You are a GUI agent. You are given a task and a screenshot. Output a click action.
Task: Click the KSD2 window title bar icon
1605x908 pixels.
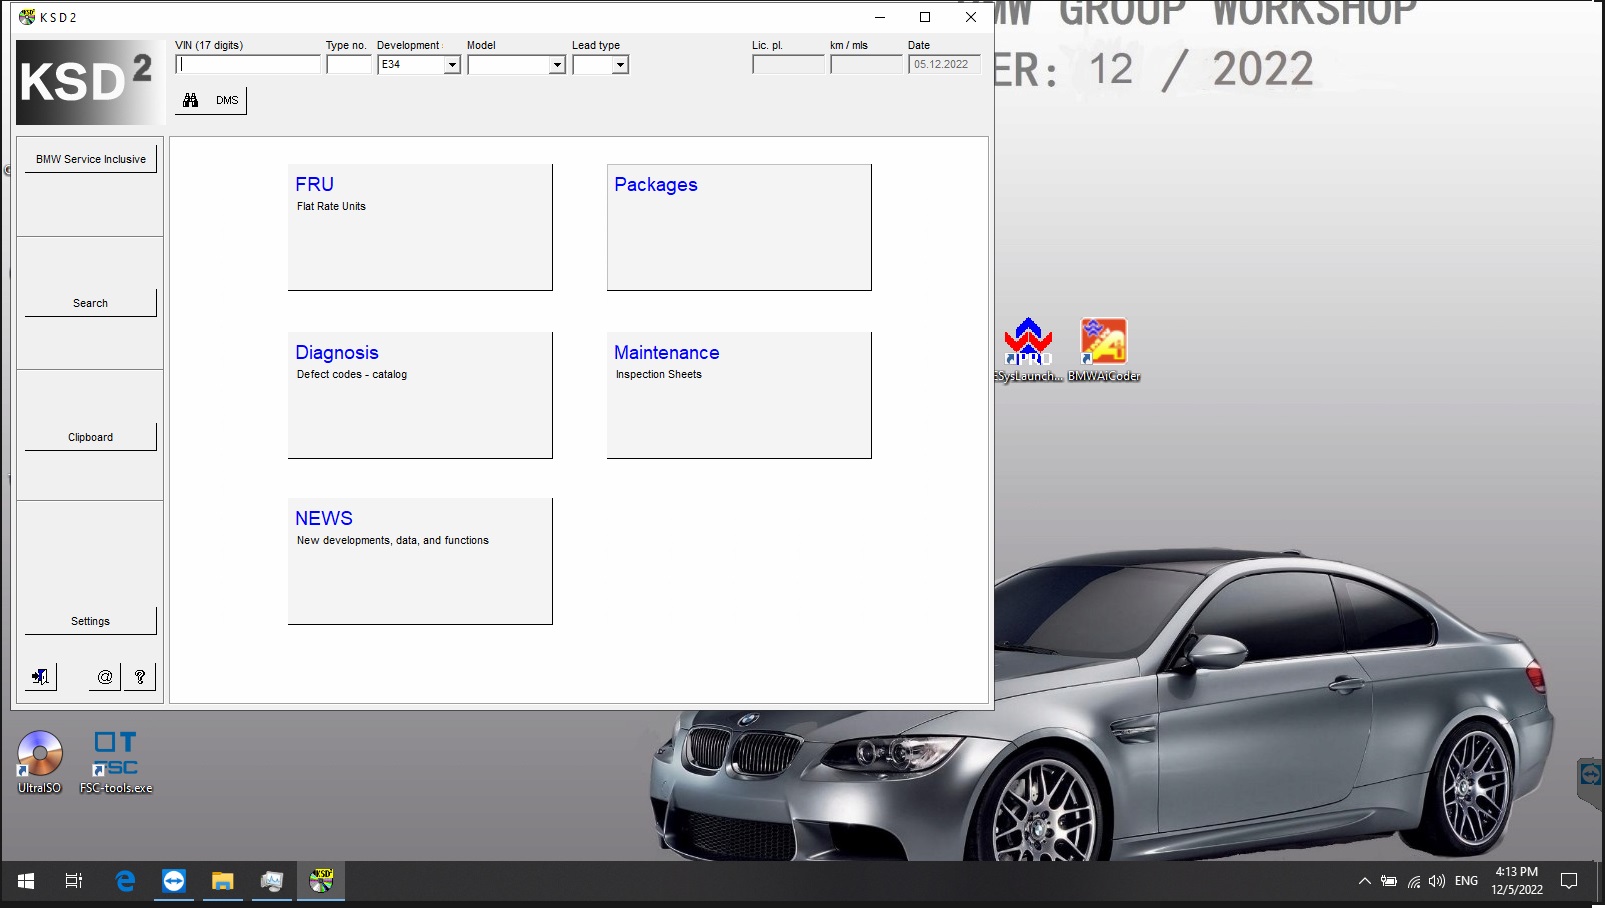click(x=27, y=17)
